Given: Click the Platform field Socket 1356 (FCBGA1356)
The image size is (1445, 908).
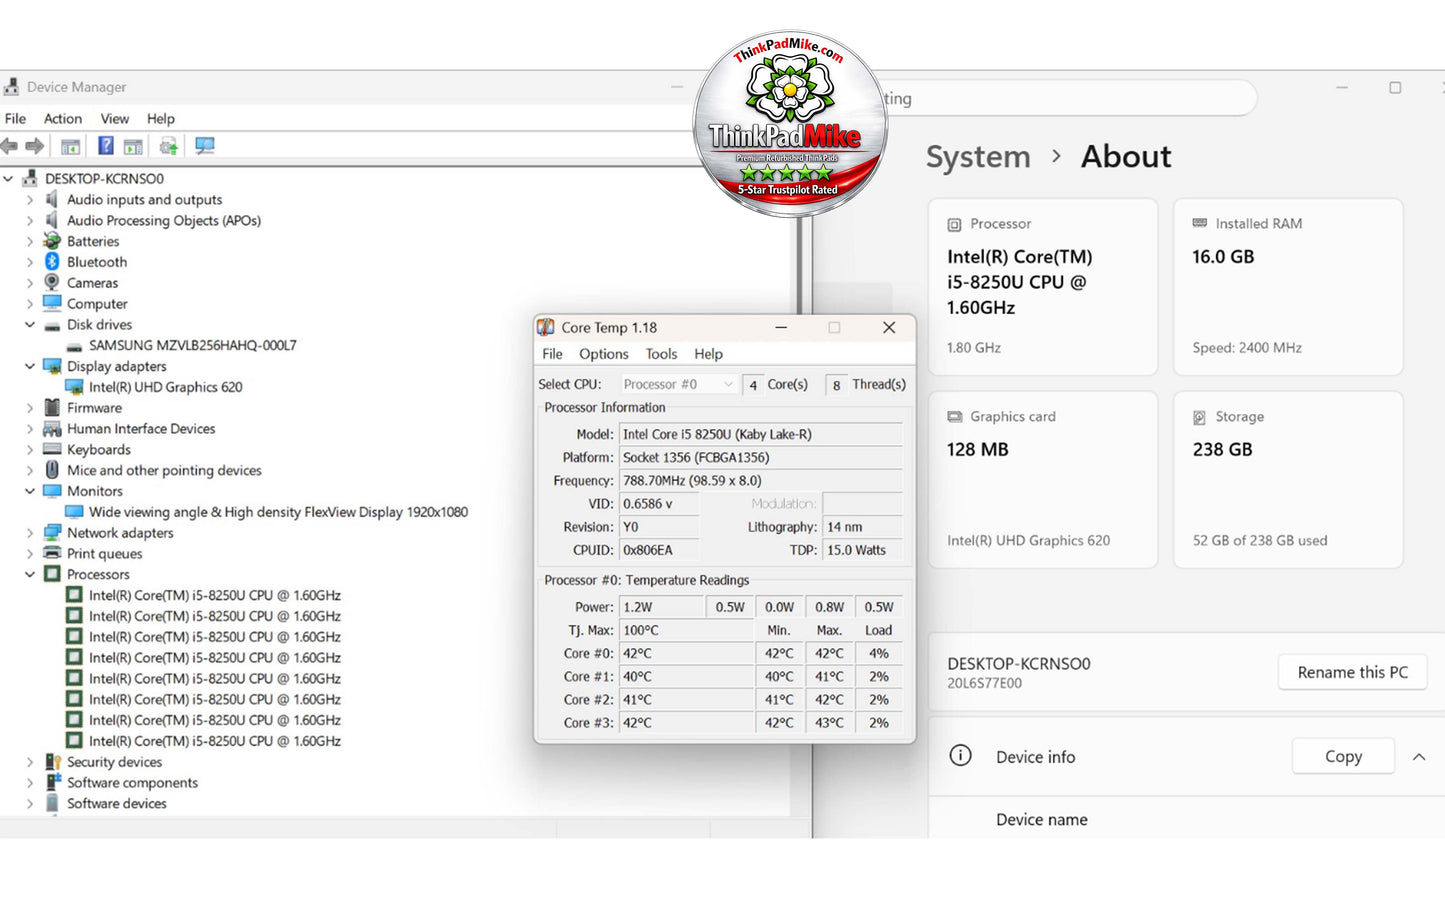Looking at the screenshot, I should tap(760, 457).
